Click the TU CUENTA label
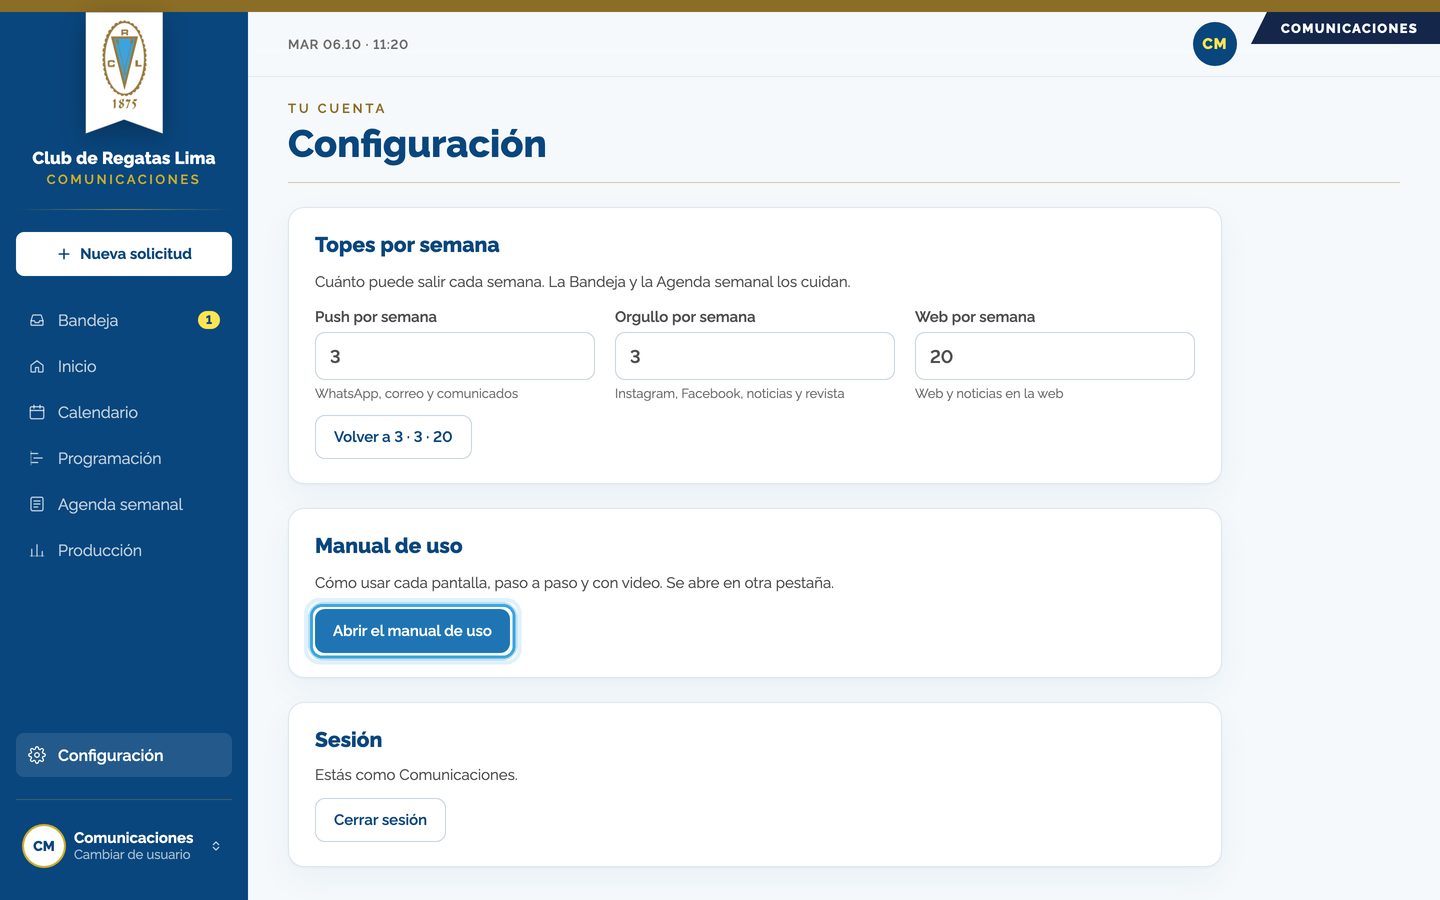The height and width of the screenshot is (900, 1440). click(x=337, y=108)
